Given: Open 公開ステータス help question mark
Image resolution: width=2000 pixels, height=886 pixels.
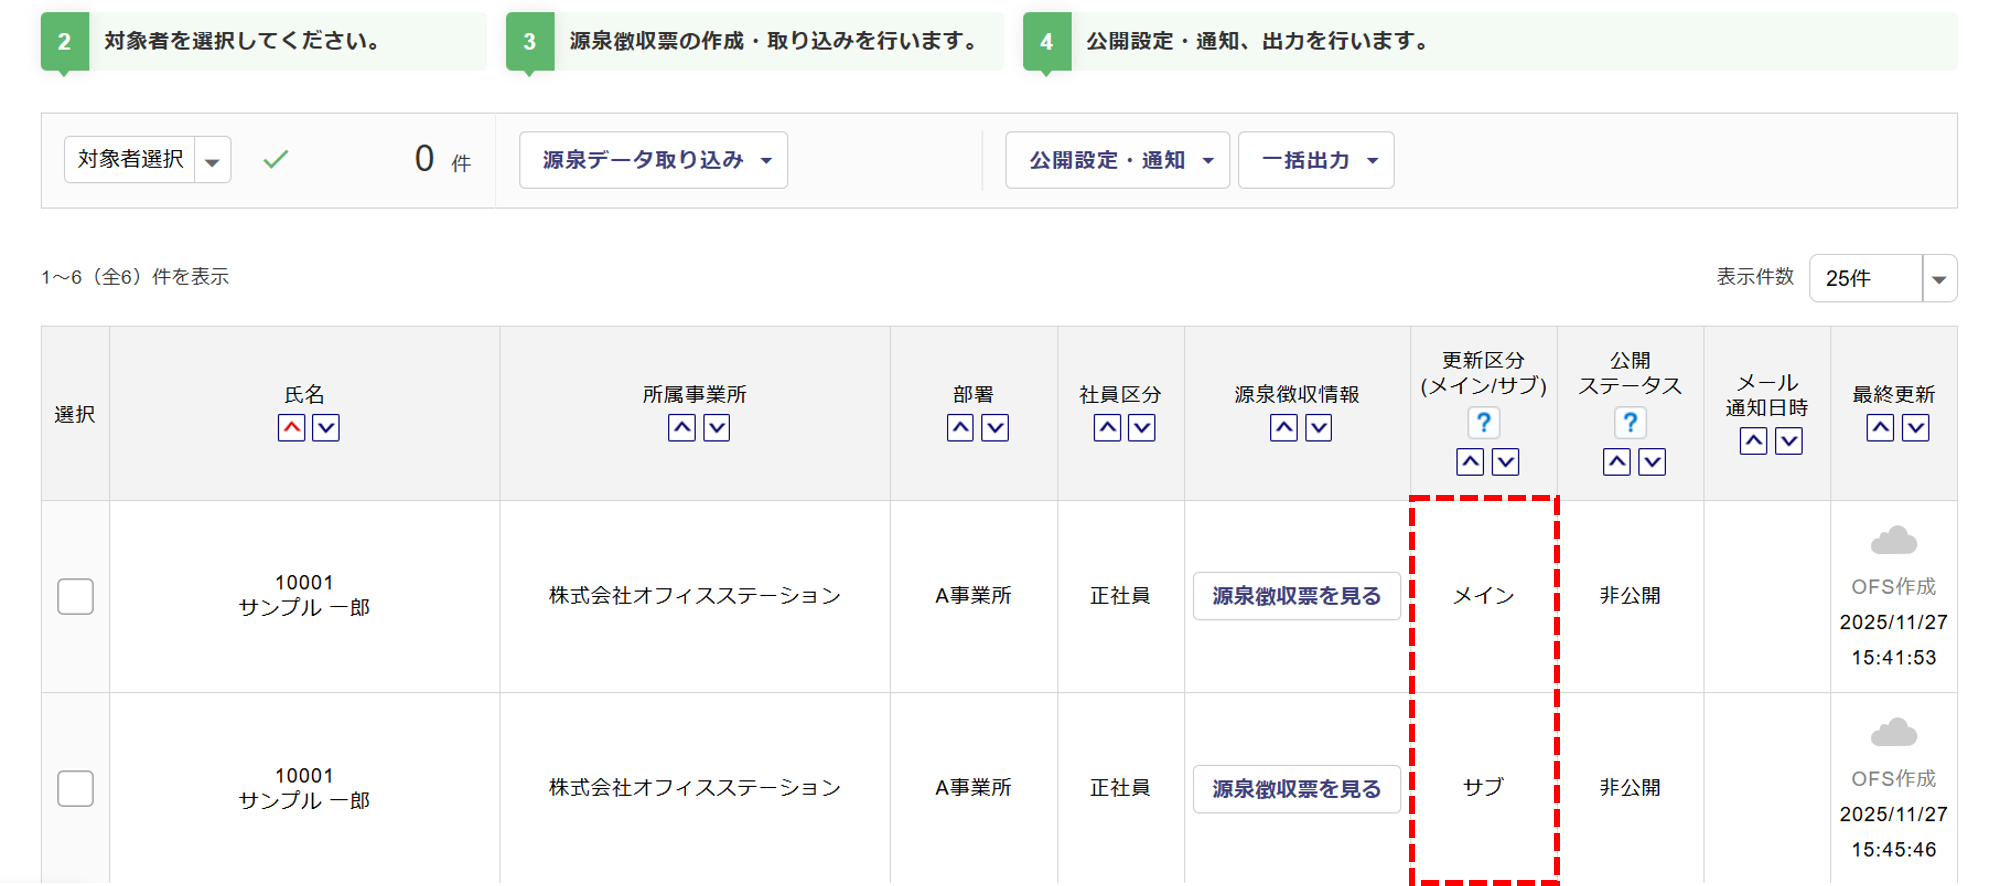Looking at the screenshot, I should tap(1630, 423).
